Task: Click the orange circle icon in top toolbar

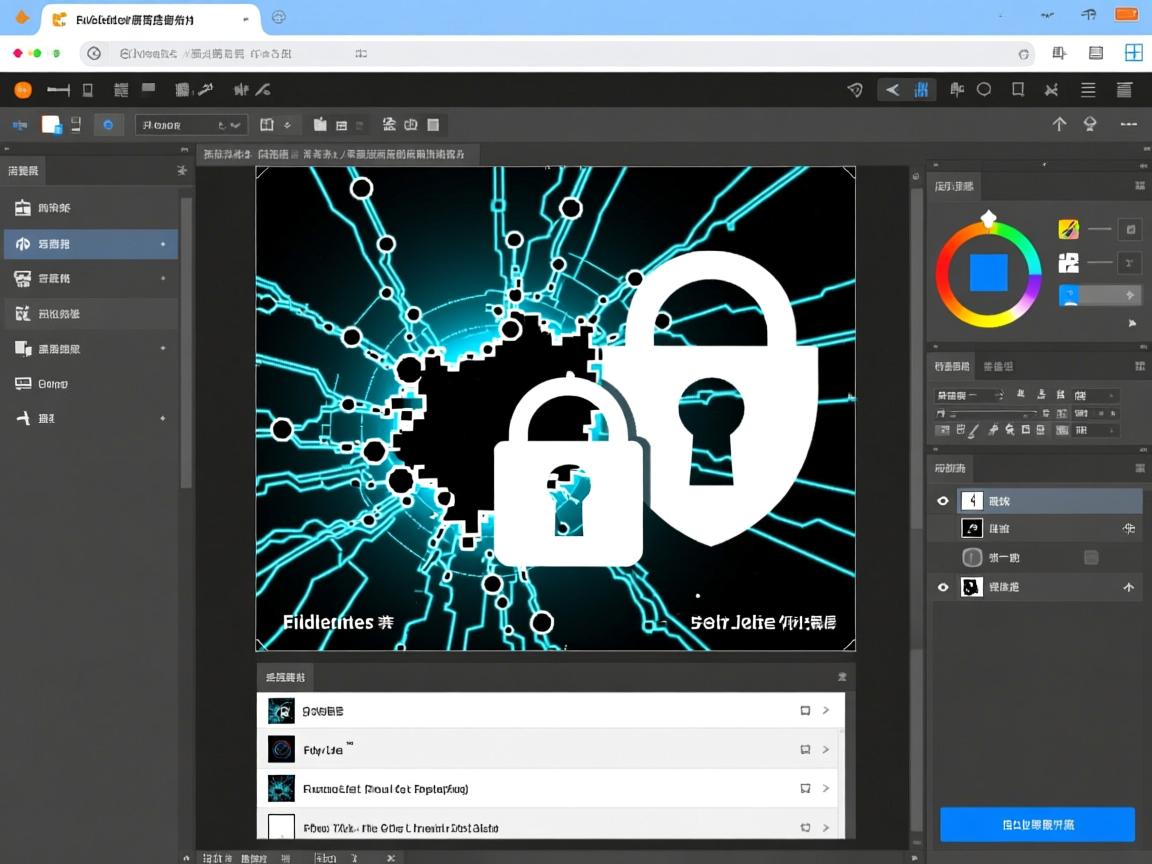Action: click(x=23, y=90)
